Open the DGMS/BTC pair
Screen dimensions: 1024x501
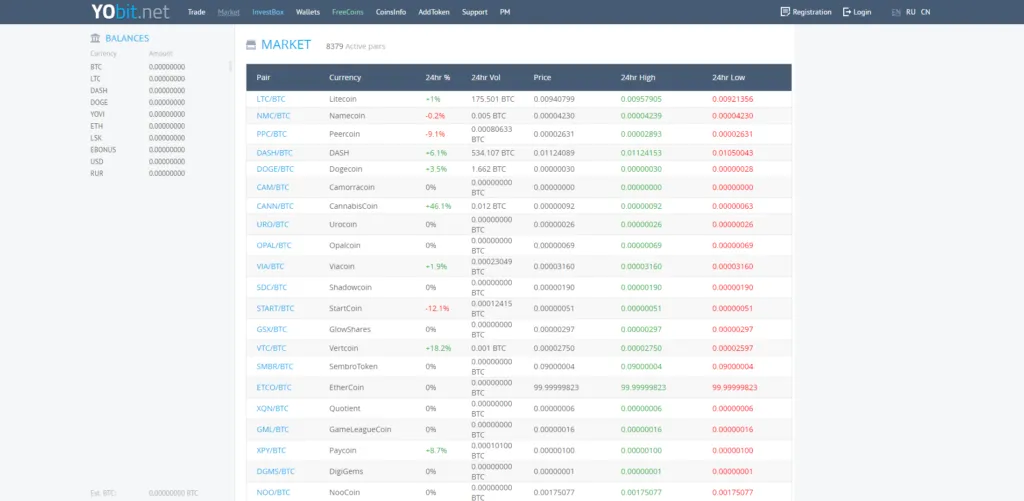(276, 471)
